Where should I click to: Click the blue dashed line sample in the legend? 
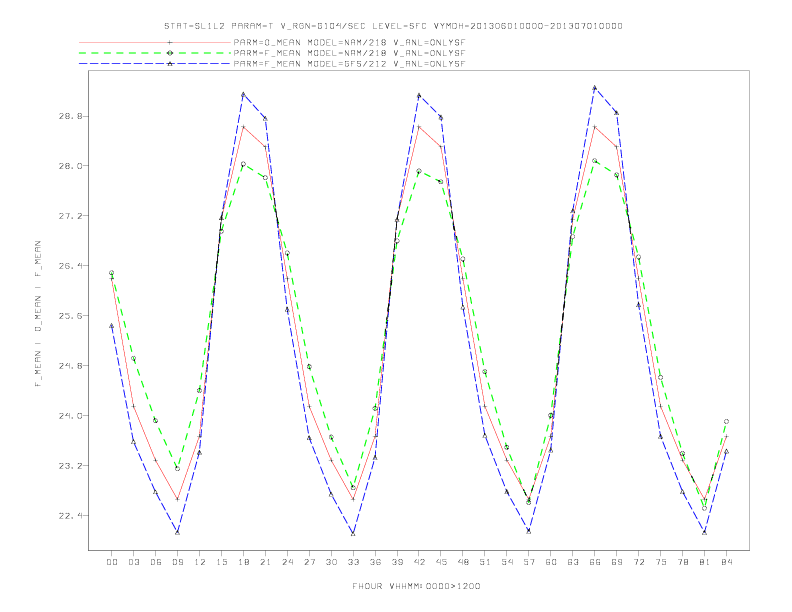pyautogui.click(x=155, y=64)
